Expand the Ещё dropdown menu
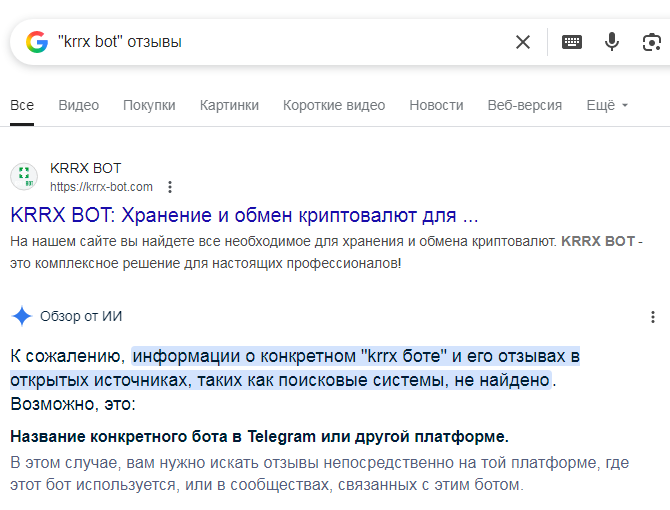The width and height of the screenshot is (670, 510). point(607,105)
